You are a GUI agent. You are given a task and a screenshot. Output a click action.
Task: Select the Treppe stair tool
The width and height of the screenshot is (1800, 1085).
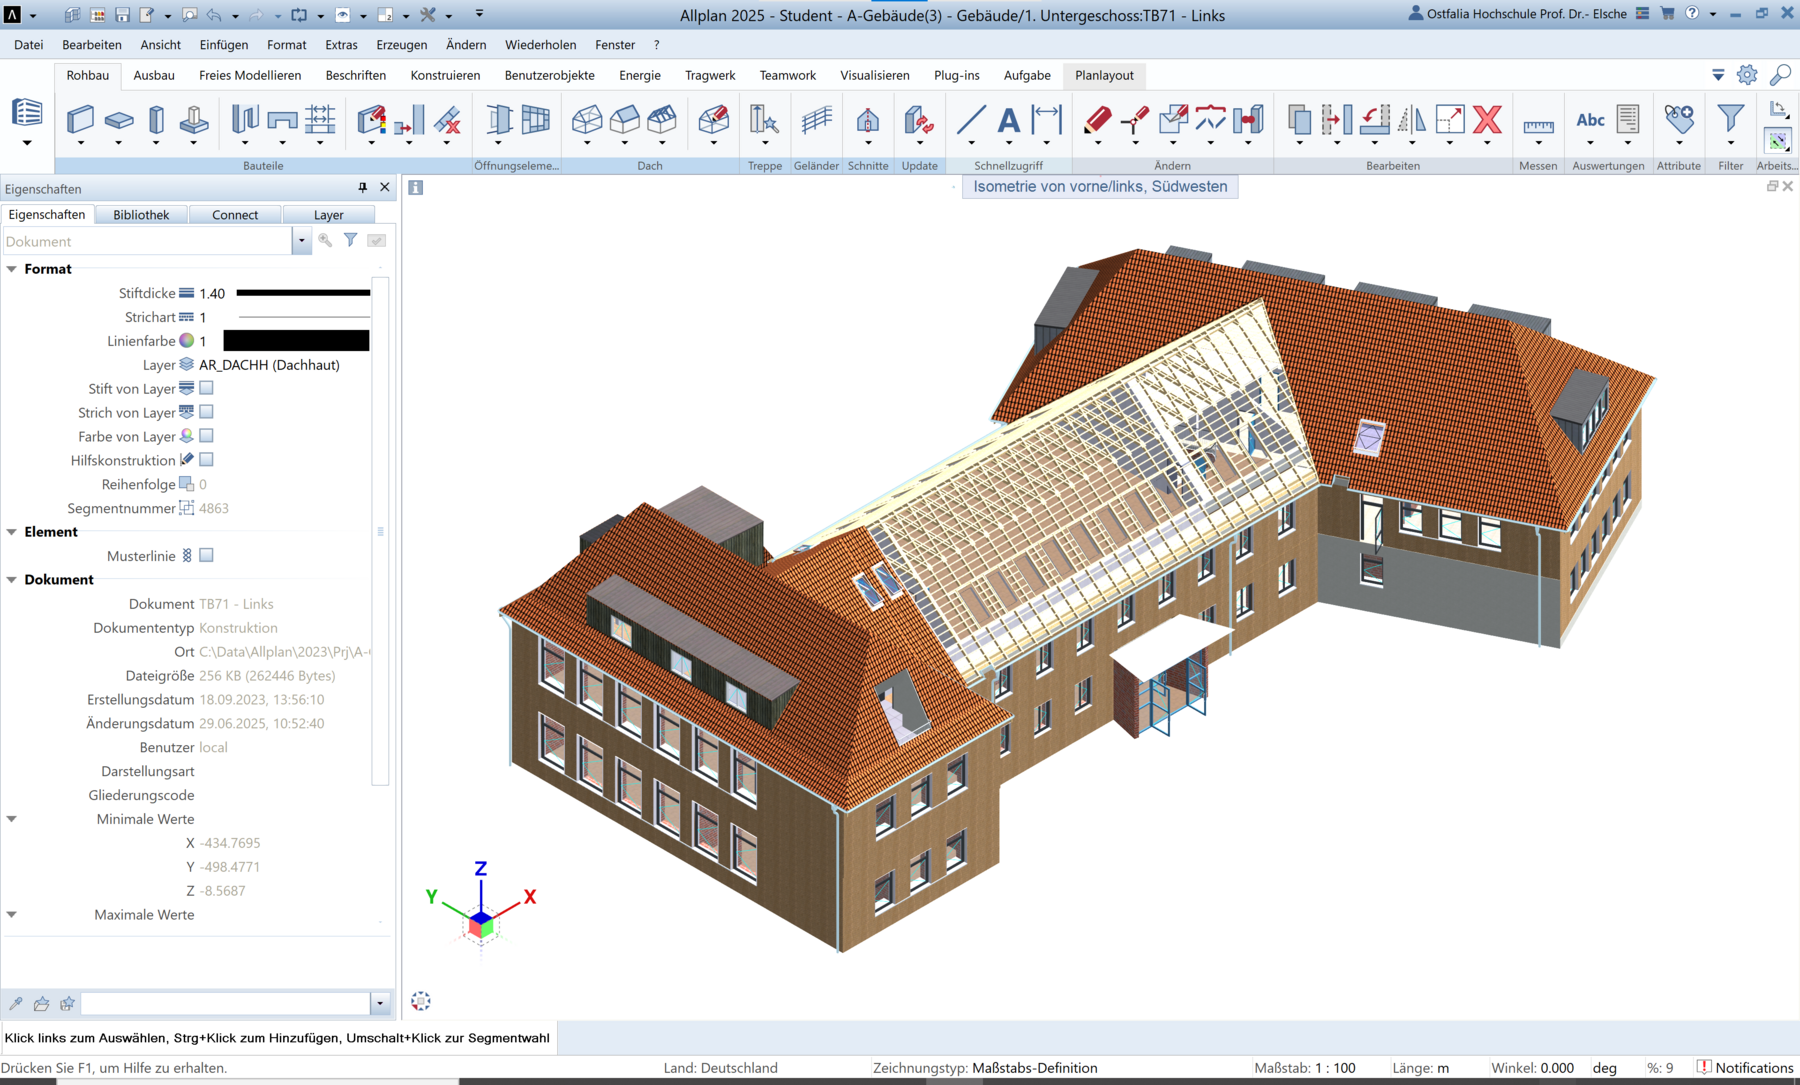click(x=764, y=120)
